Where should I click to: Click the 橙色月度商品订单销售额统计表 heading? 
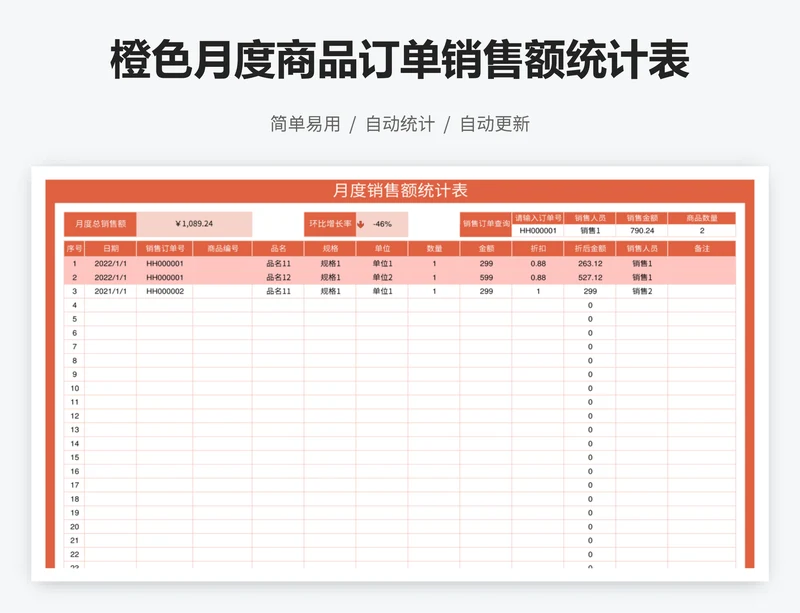pyautogui.click(x=400, y=60)
